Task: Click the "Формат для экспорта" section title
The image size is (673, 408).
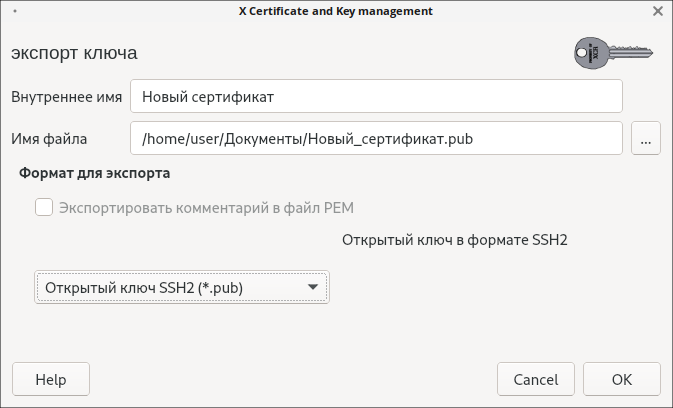Action: click(x=95, y=172)
